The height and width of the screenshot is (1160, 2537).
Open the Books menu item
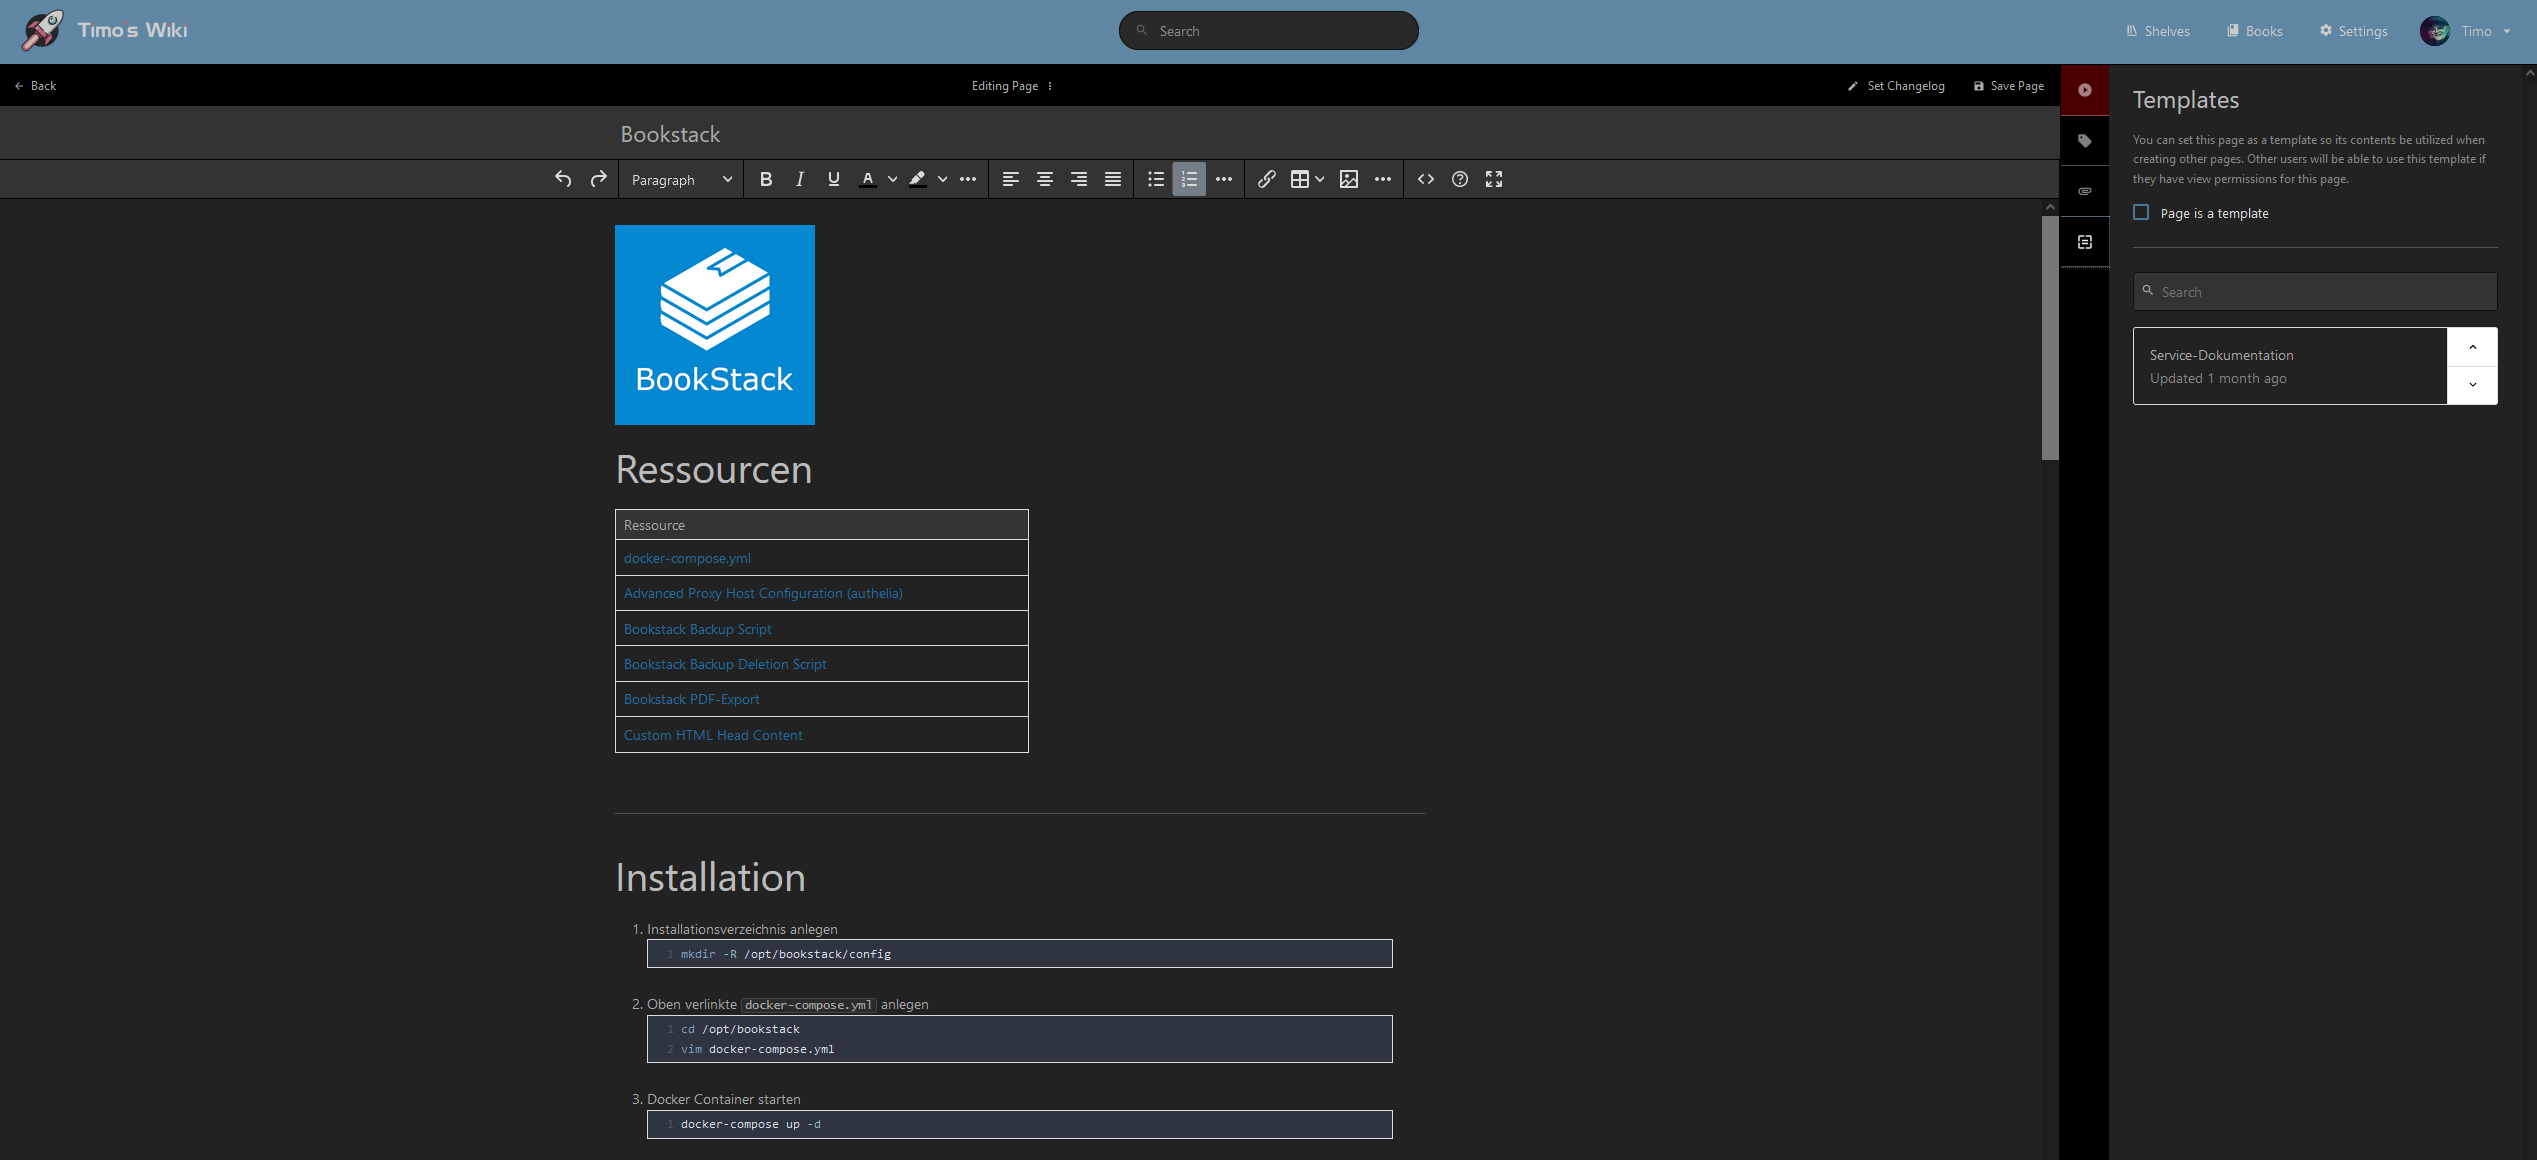click(2254, 31)
